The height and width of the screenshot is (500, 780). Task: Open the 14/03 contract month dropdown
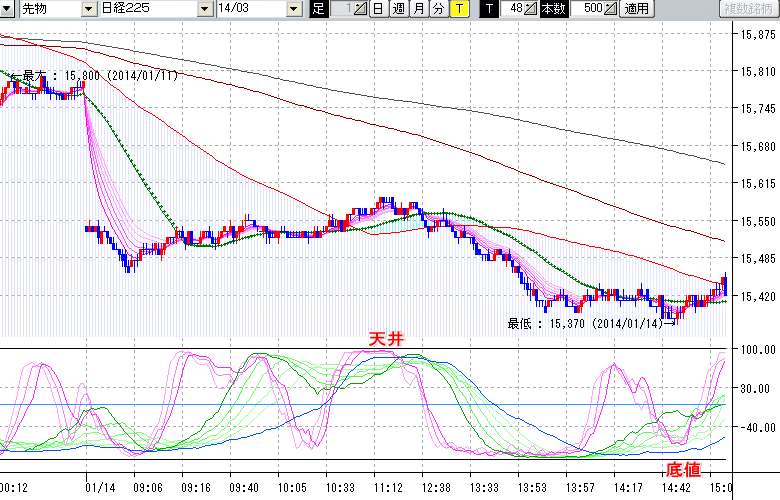(x=293, y=9)
